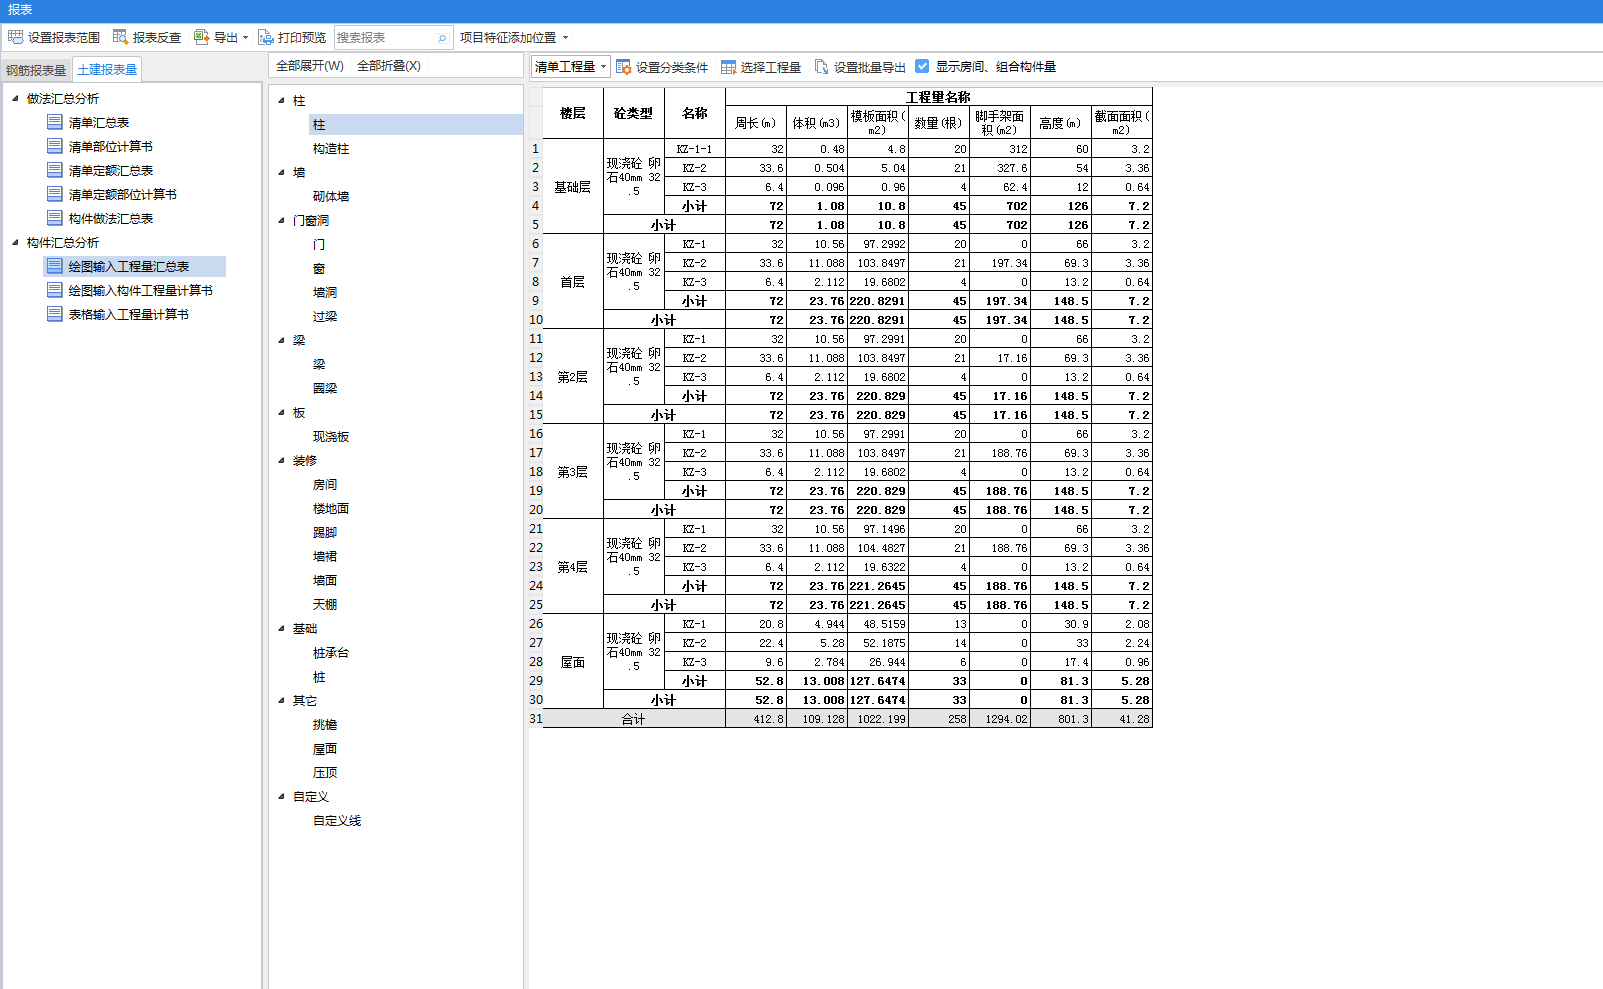Select 砌体墙 in component tree
Image resolution: width=1603 pixels, height=989 pixels.
[x=331, y=196]
